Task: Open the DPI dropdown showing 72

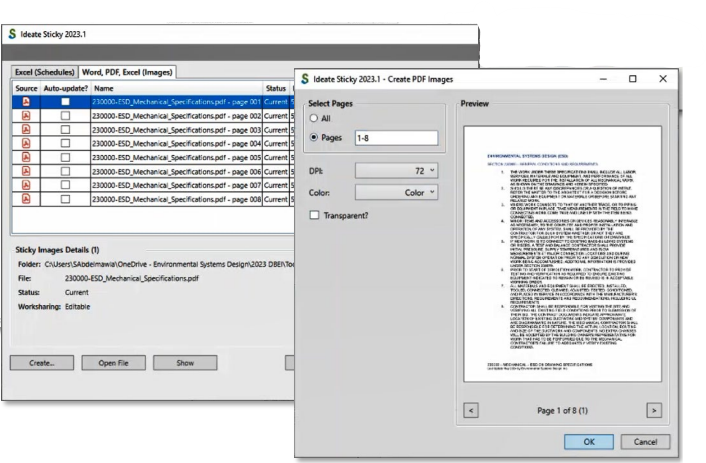Action: (397, 170)
